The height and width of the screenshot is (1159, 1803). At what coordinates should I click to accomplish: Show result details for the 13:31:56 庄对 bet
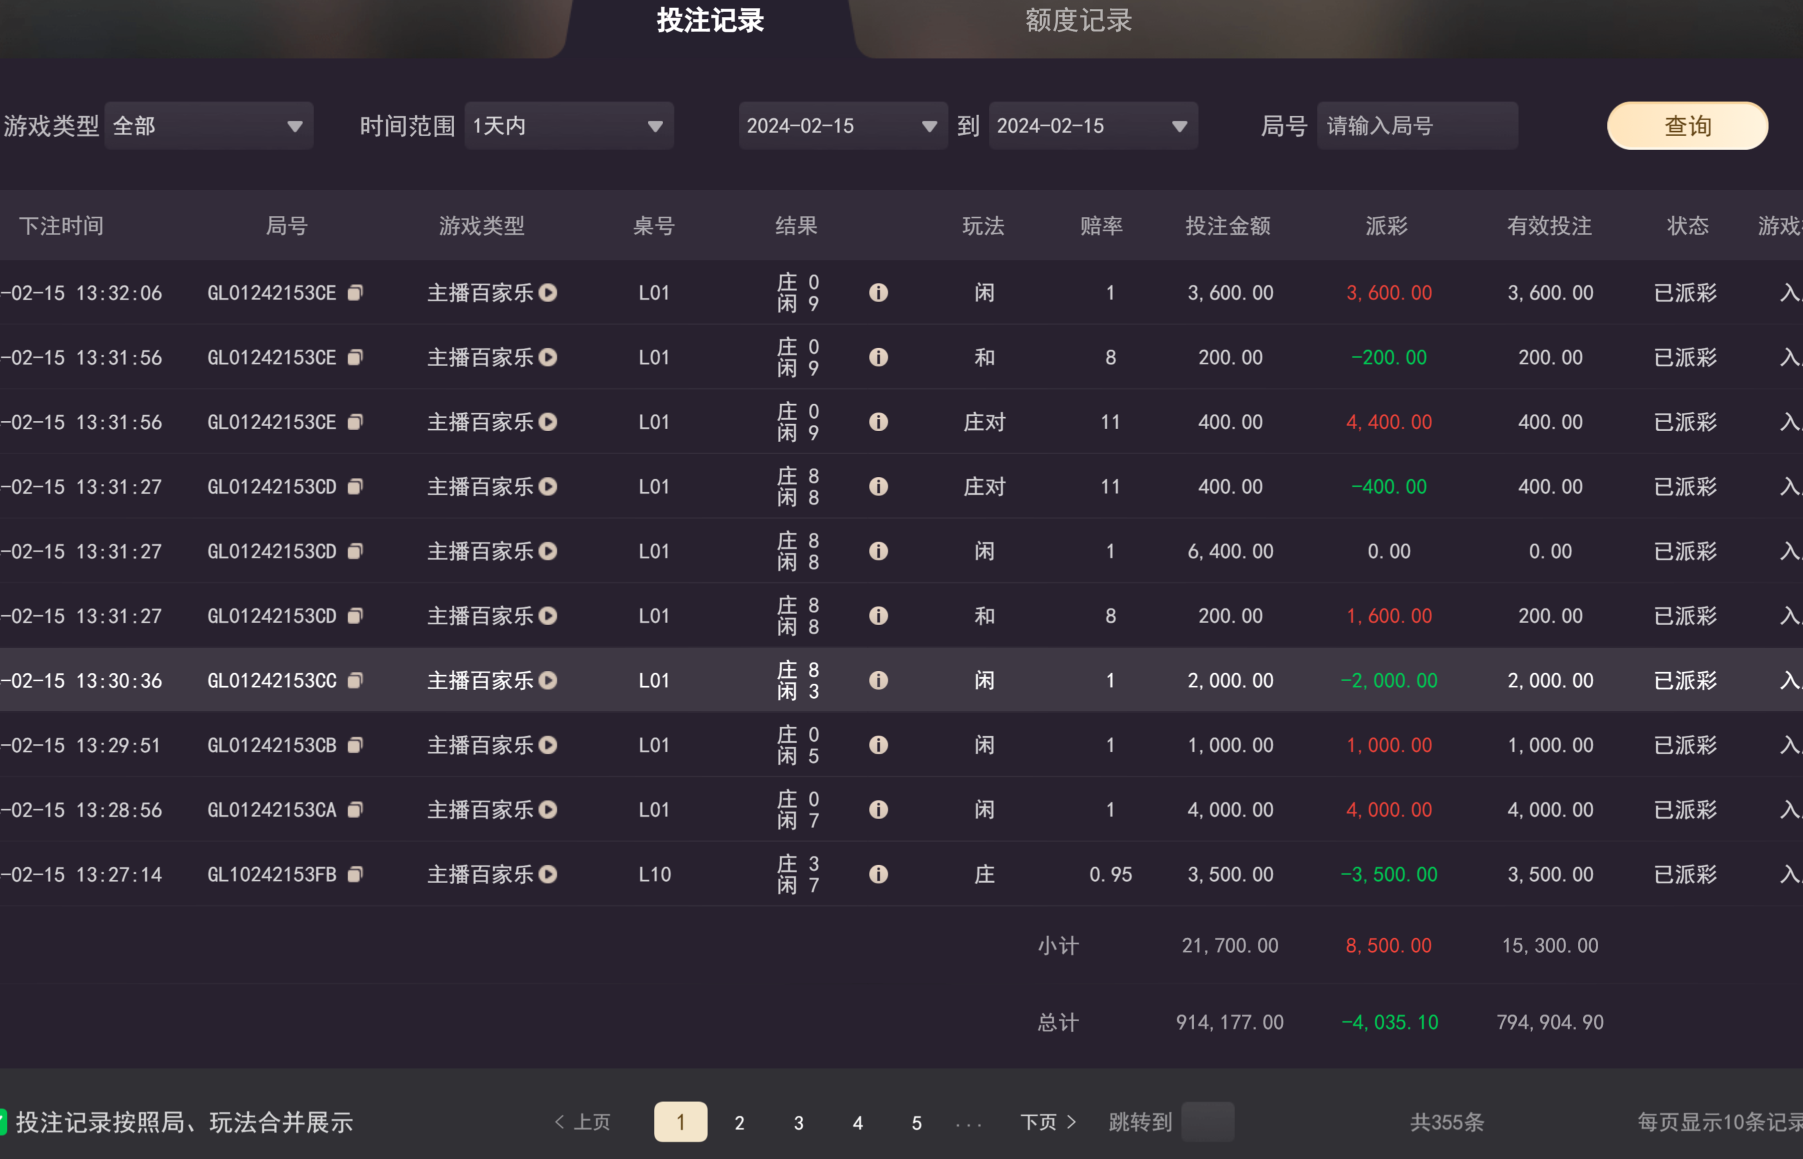tap(879, 422)
